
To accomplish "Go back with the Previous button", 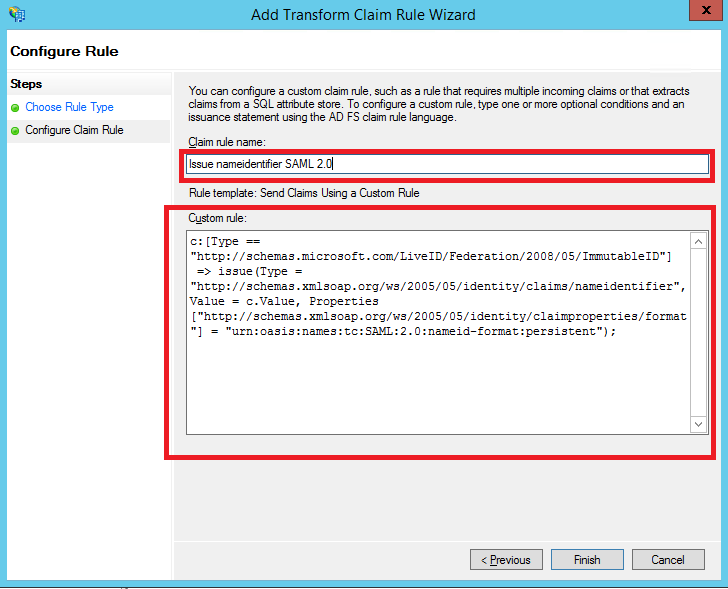I will click(506, 560).
